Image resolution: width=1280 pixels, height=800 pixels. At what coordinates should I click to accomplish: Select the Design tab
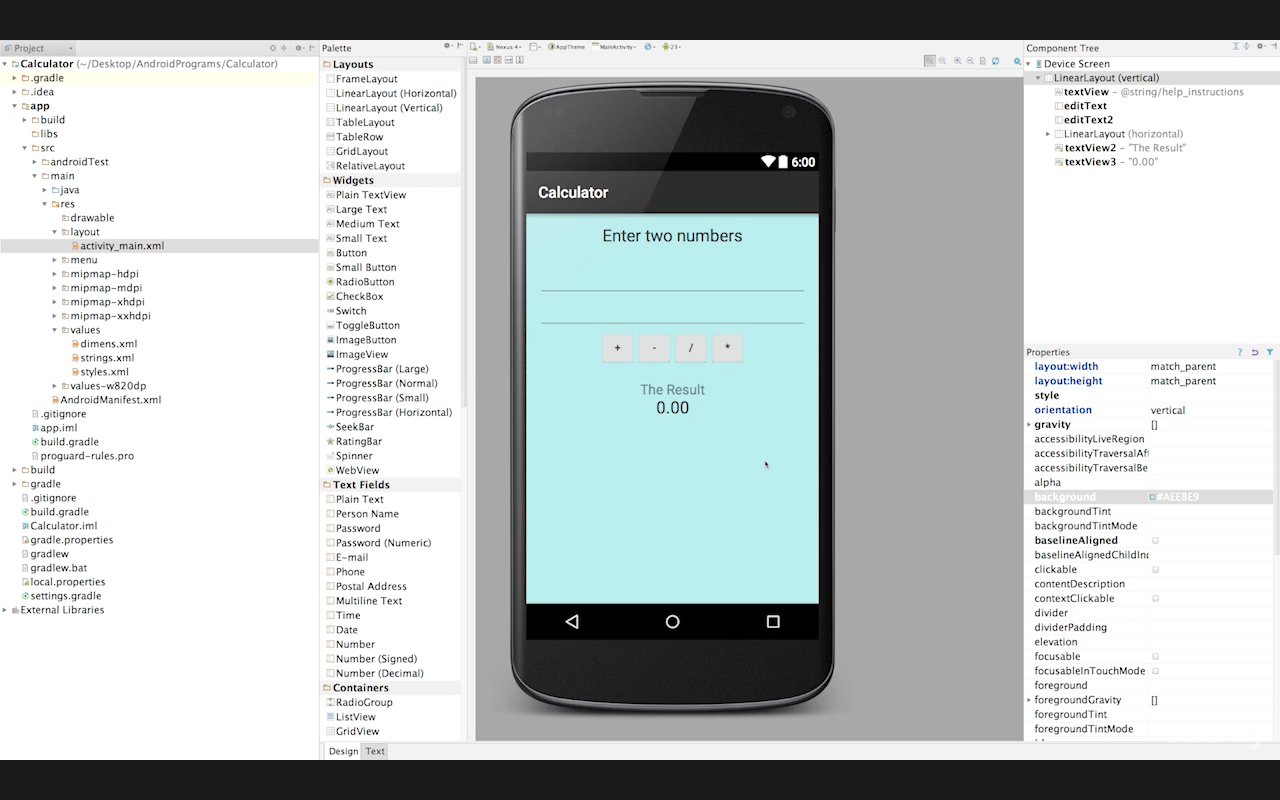pos(343,751)
